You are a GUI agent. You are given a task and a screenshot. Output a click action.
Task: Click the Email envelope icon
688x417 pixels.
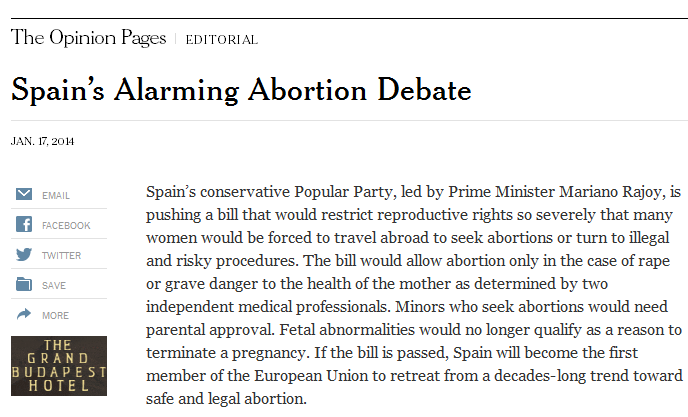24,195
